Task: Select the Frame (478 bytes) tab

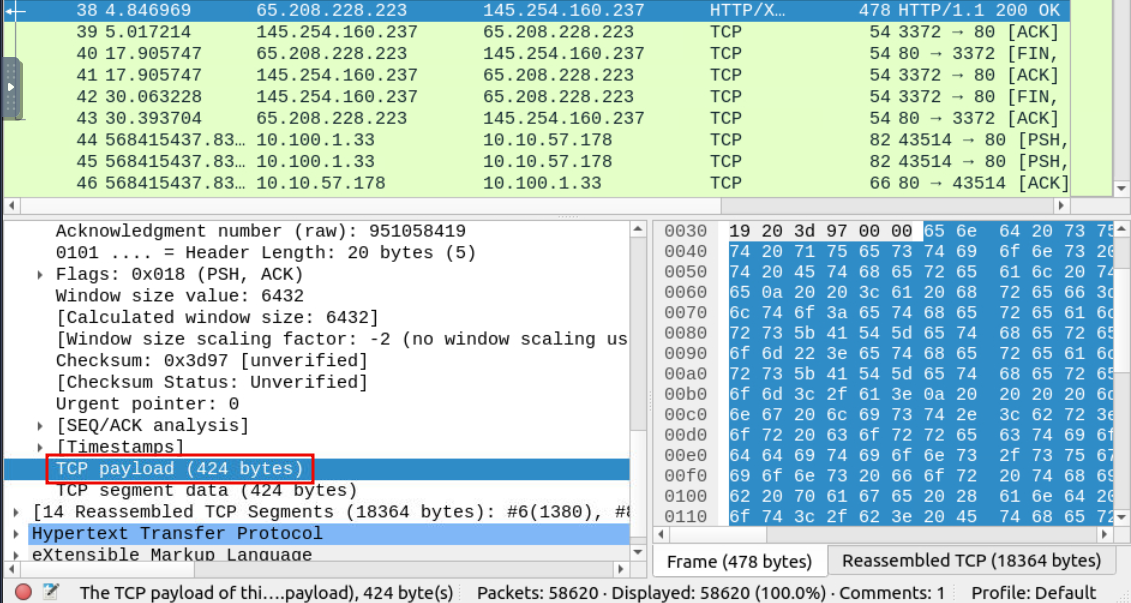Action: (x=739, y=562)
